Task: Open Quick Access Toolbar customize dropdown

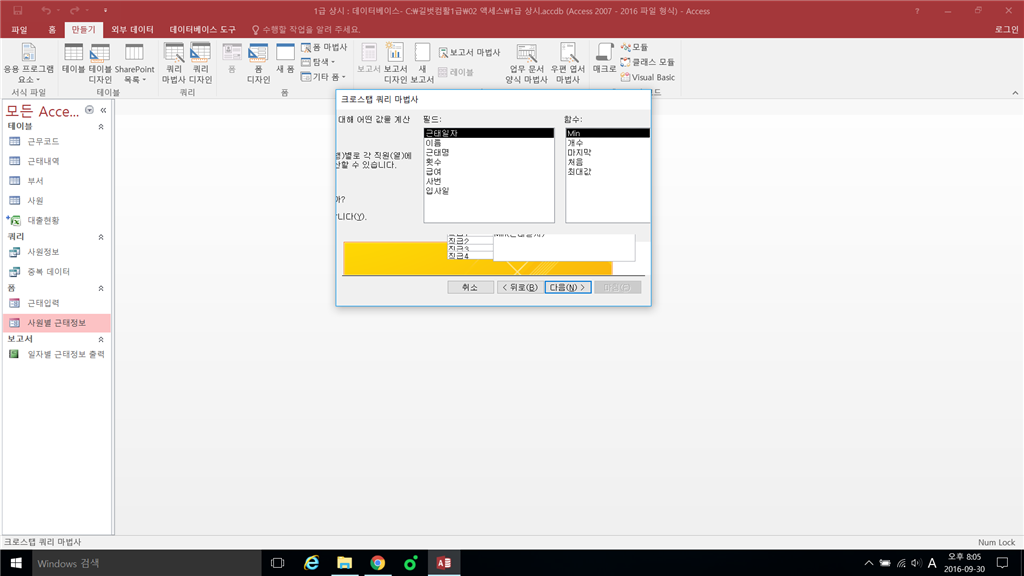Action: [105, 10]
